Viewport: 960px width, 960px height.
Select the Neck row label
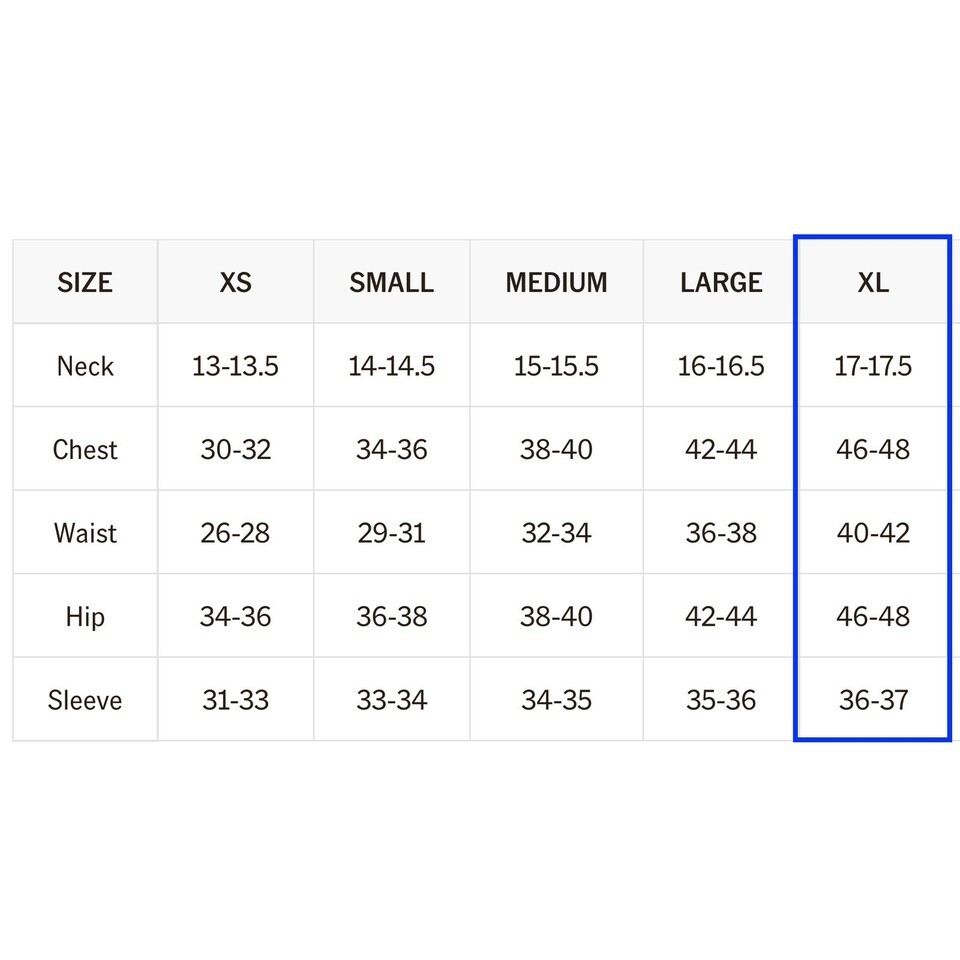click(85, 366)
